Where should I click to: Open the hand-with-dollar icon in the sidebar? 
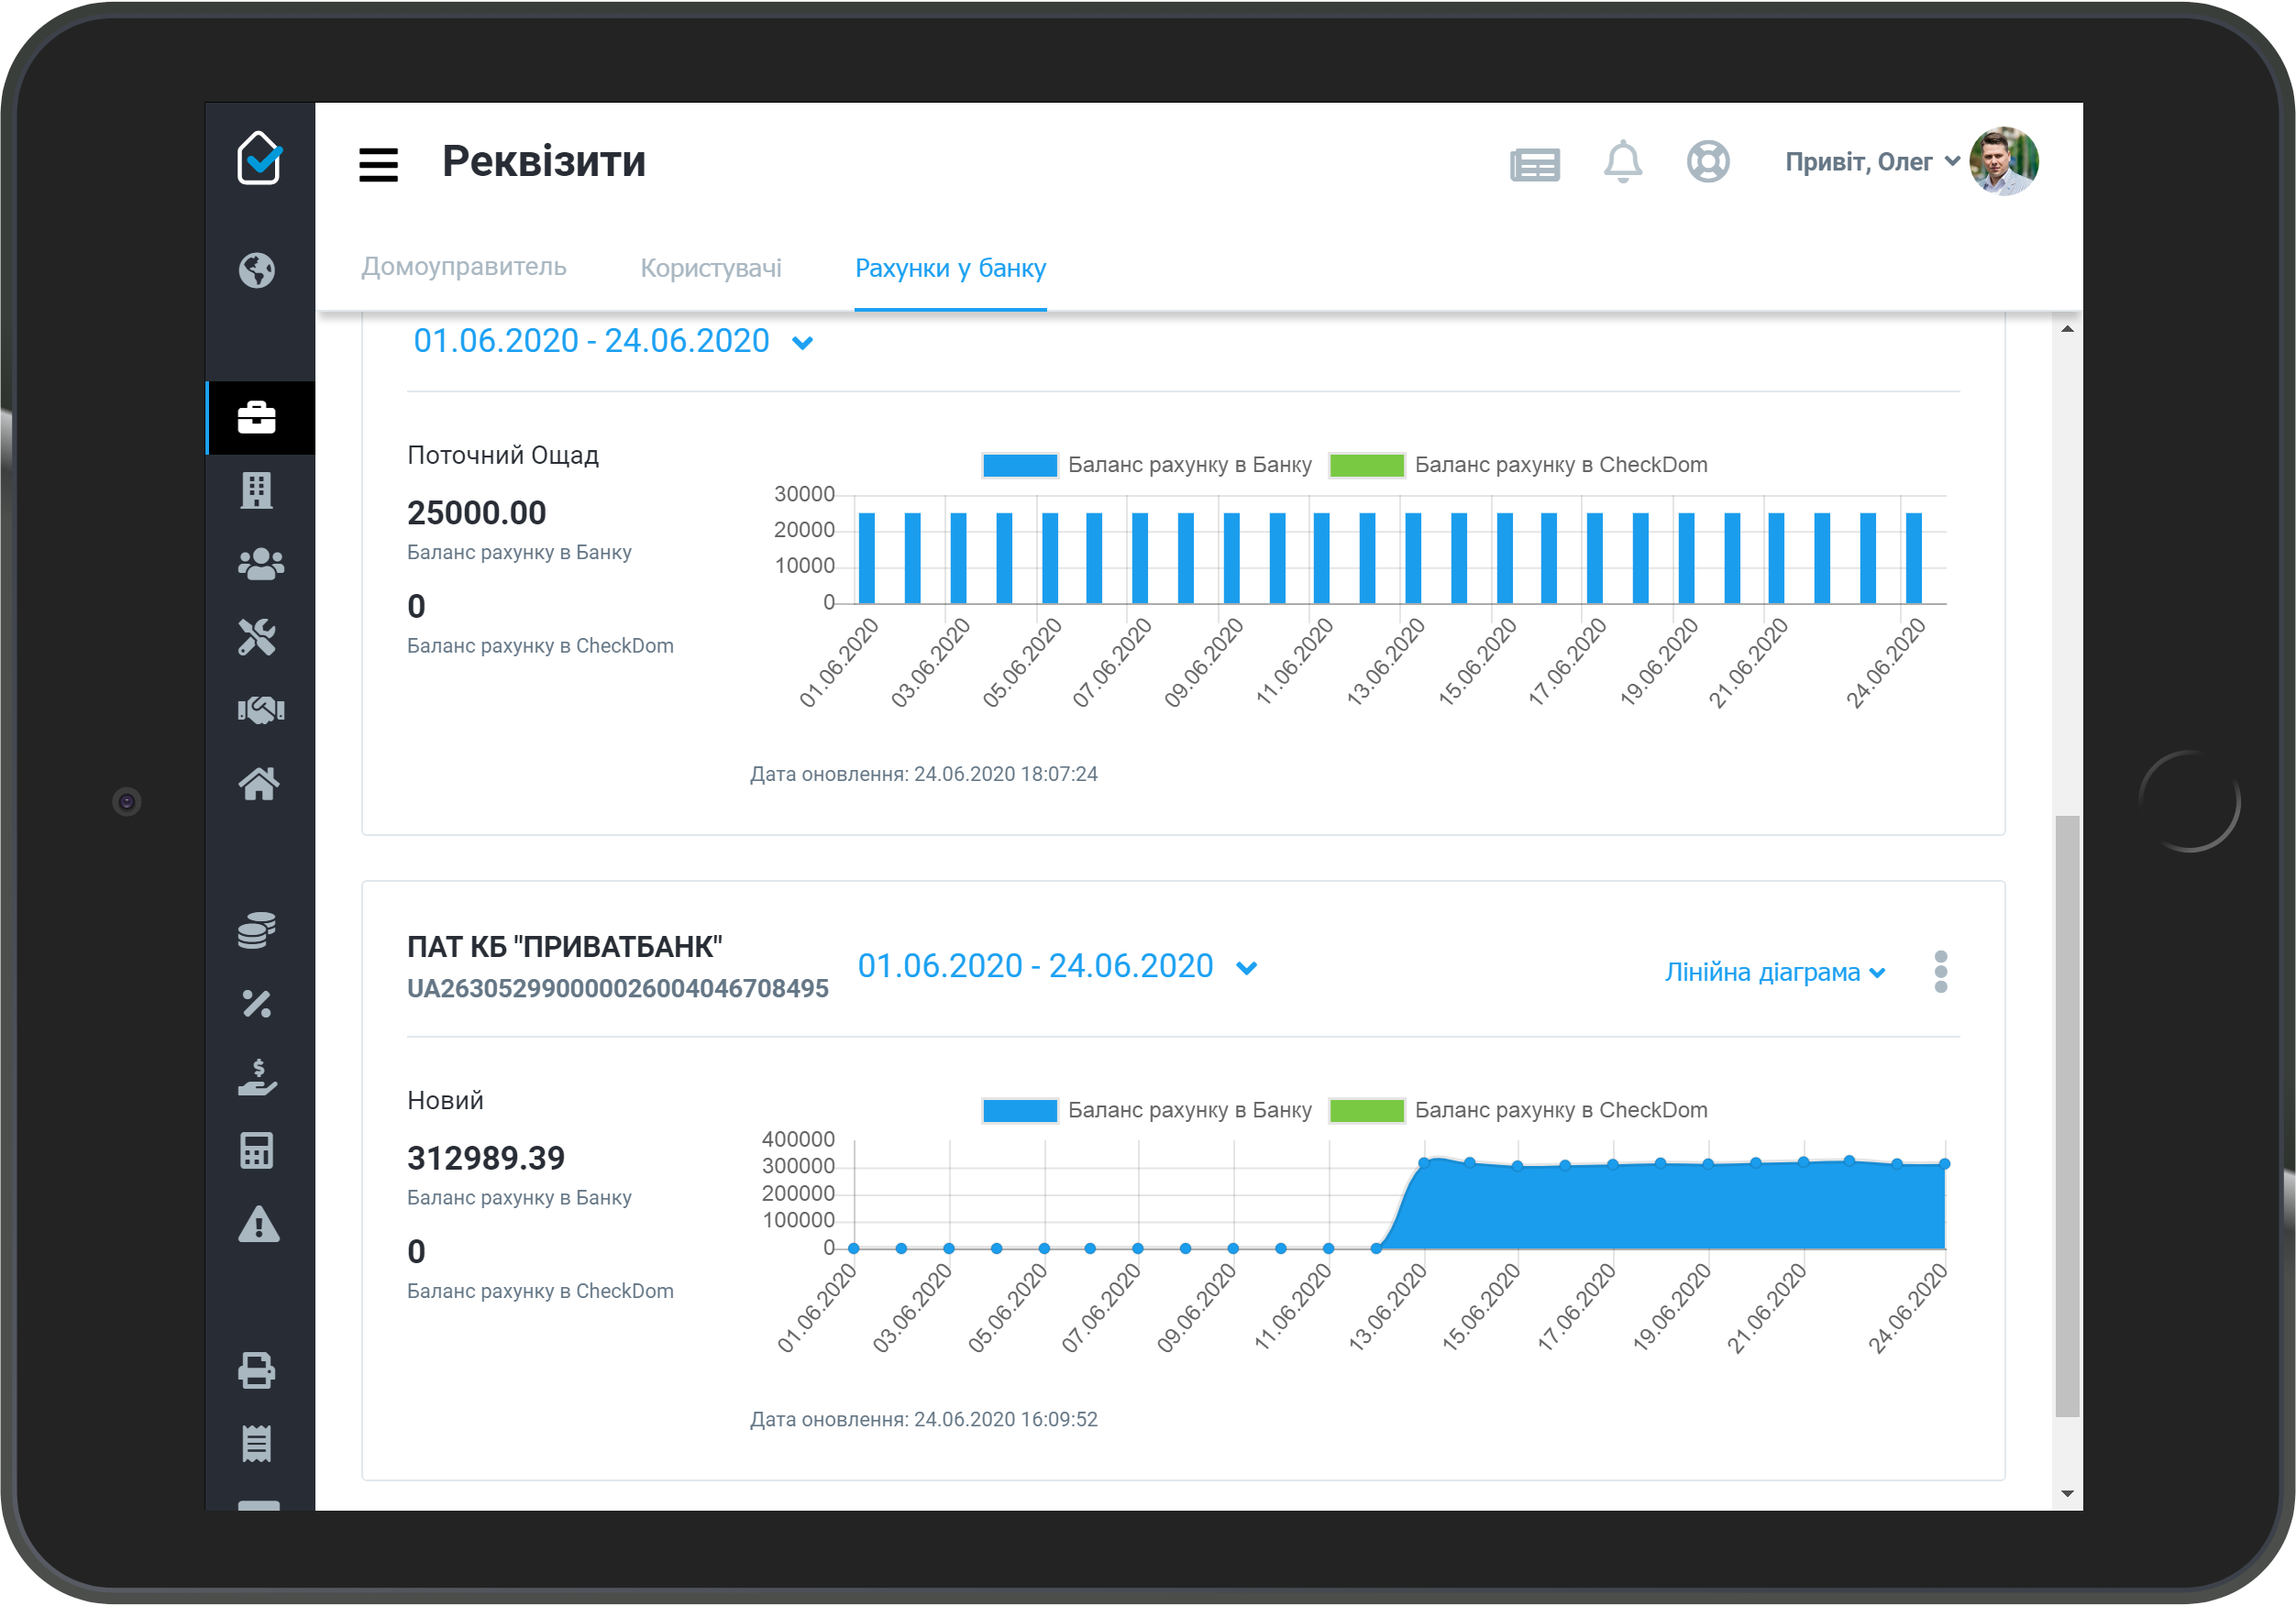257,1077
